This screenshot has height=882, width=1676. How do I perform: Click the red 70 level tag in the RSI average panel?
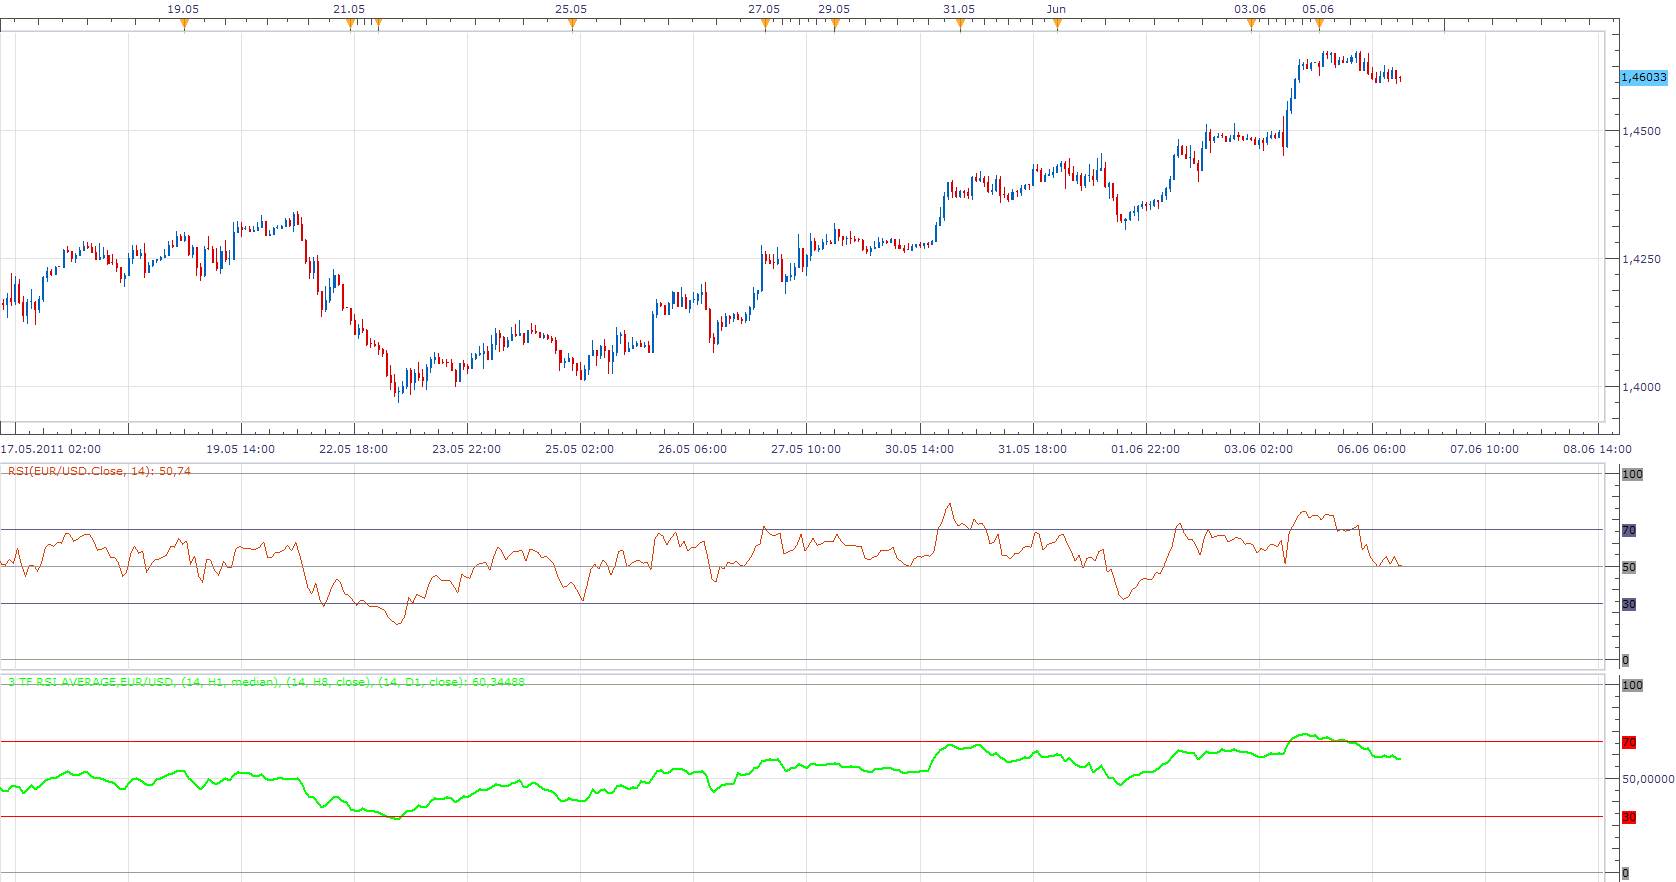(x=1629, y=742)
